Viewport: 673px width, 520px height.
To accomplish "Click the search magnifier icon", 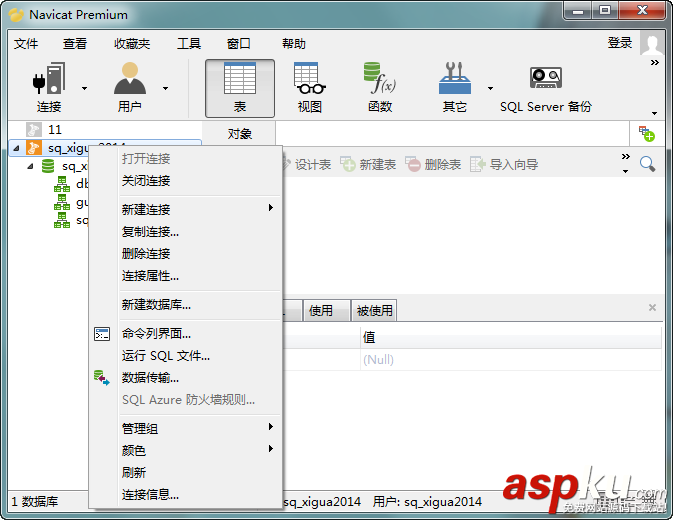I will point(647,164).
